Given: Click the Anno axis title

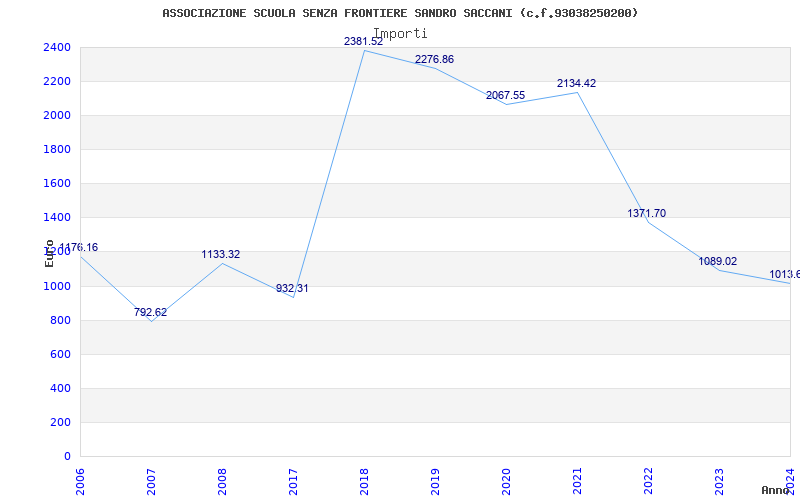Looking at the screenshot, I should [x=776, y=490].
